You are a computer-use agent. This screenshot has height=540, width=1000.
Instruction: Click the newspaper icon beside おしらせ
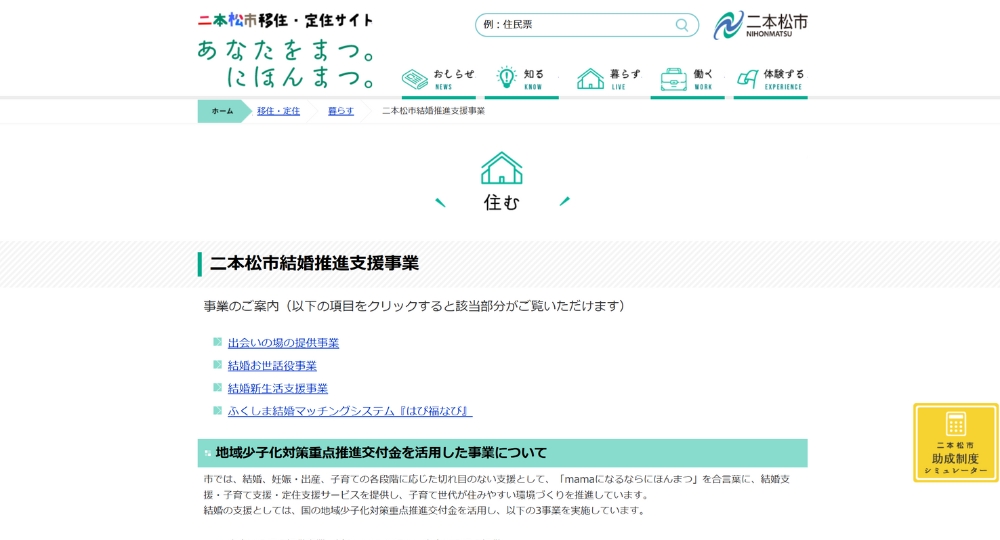[x=415, y=79]
